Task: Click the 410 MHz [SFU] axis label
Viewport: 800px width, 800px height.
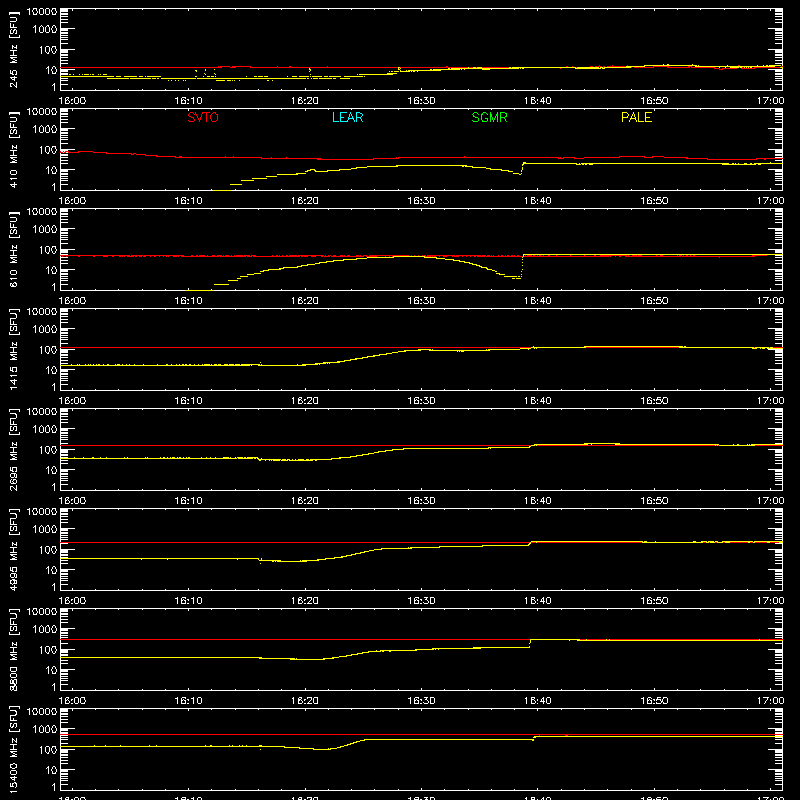Action: 14,149
